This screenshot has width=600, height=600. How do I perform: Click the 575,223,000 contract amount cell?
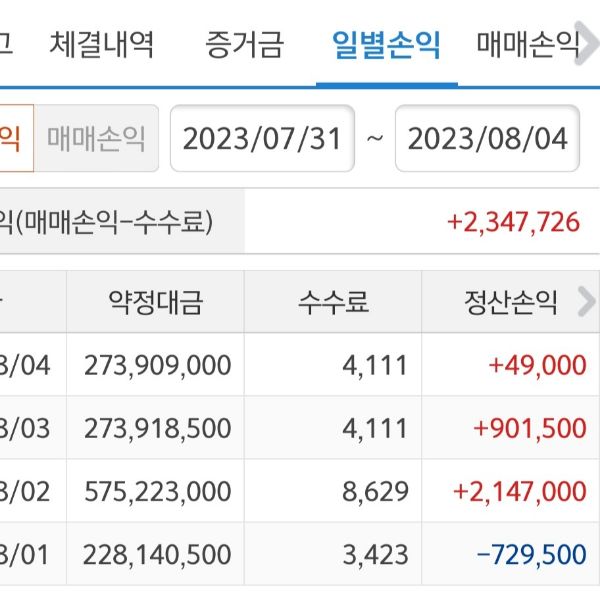coord(160,491)
